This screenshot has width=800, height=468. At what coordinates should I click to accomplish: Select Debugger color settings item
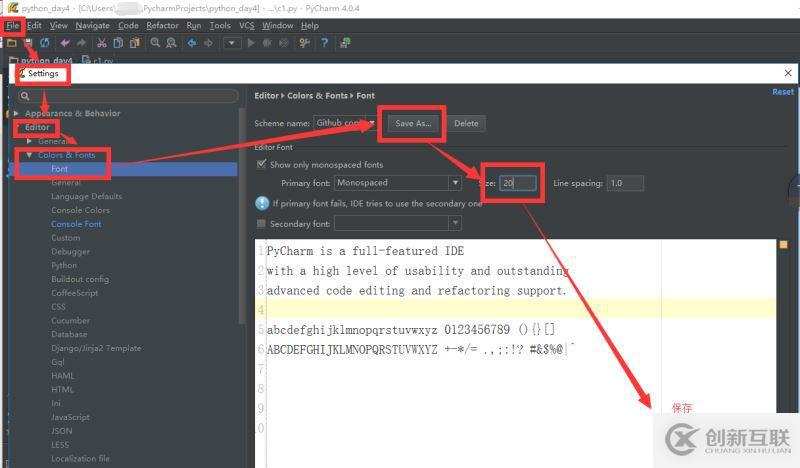(x=70, y=252)
